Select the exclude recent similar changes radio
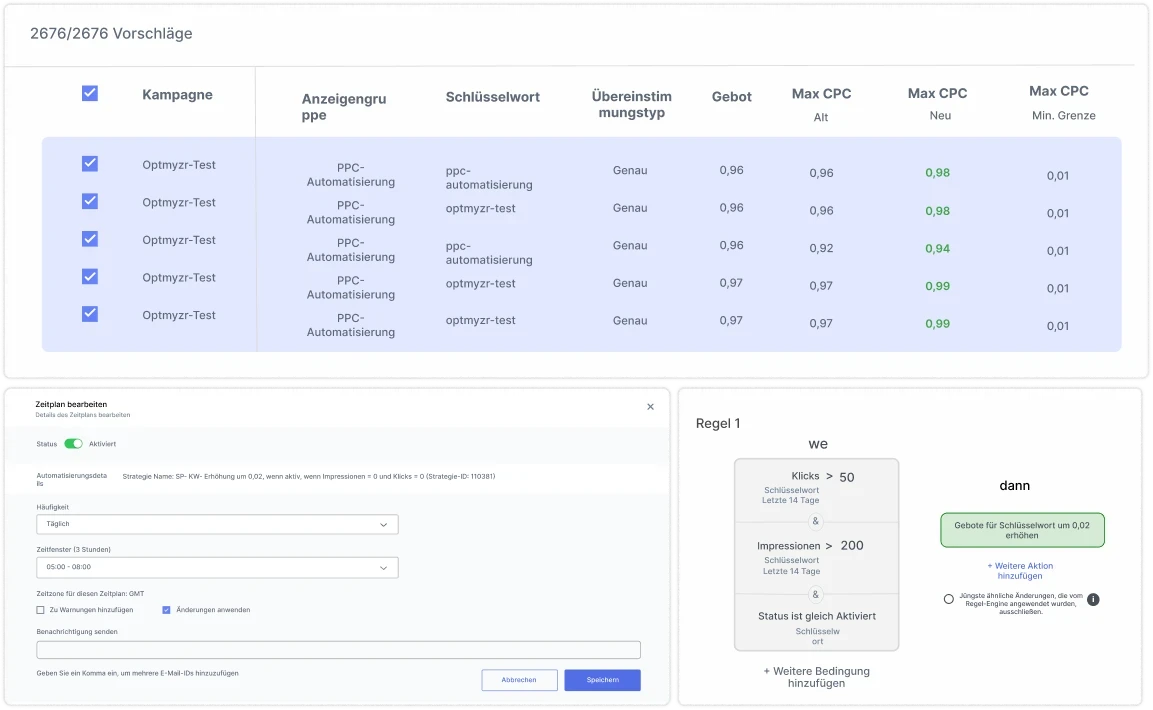This screenshot has width=1153, height=710. click(948, 599)
